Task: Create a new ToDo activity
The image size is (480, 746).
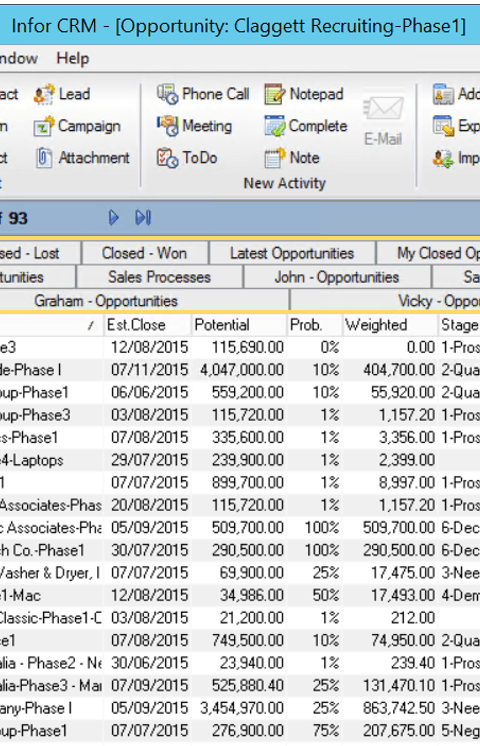Action: tap(187, 158)
